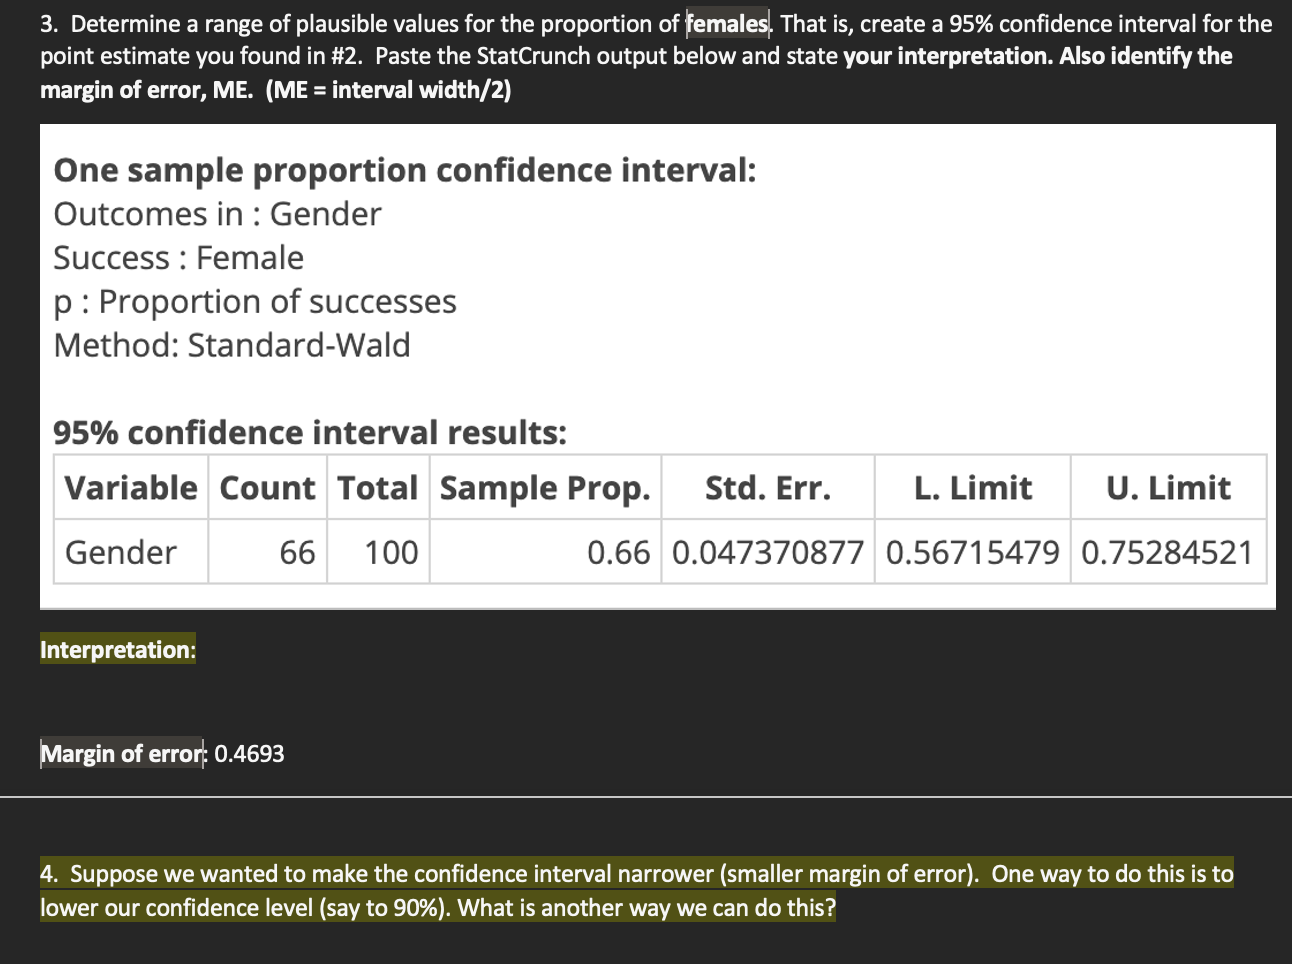This screenshot has height=964, width=1292.
Task: Click the standard error 0.047370877 cell
Action: tap(767, 552)
